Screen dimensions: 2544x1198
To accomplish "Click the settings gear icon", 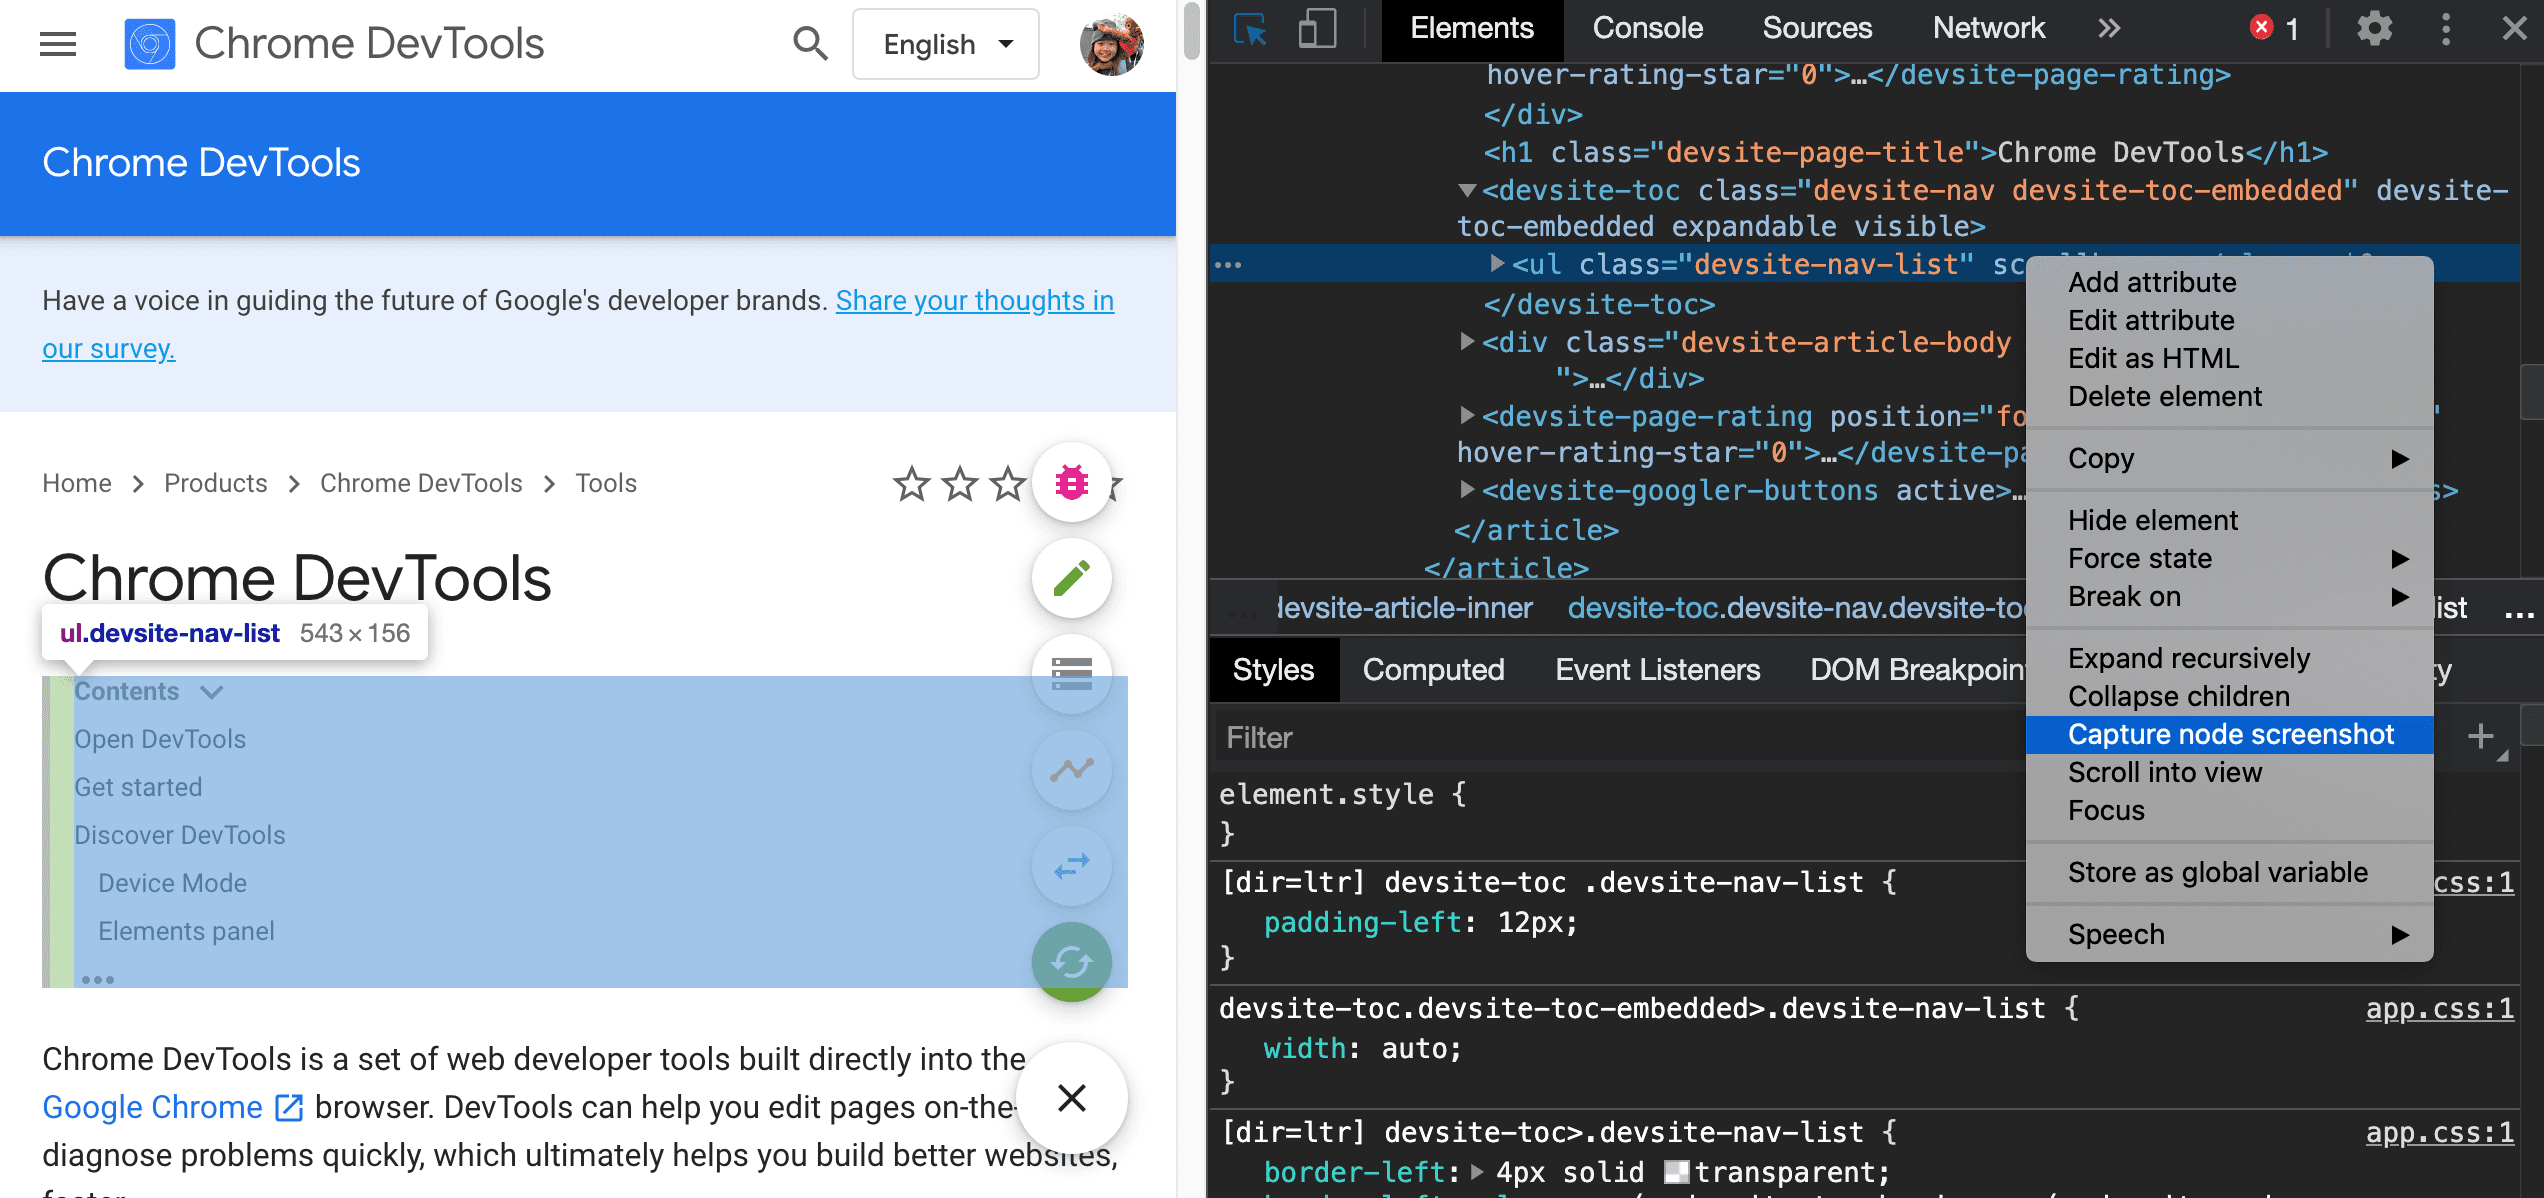I will pos(2374,29).
